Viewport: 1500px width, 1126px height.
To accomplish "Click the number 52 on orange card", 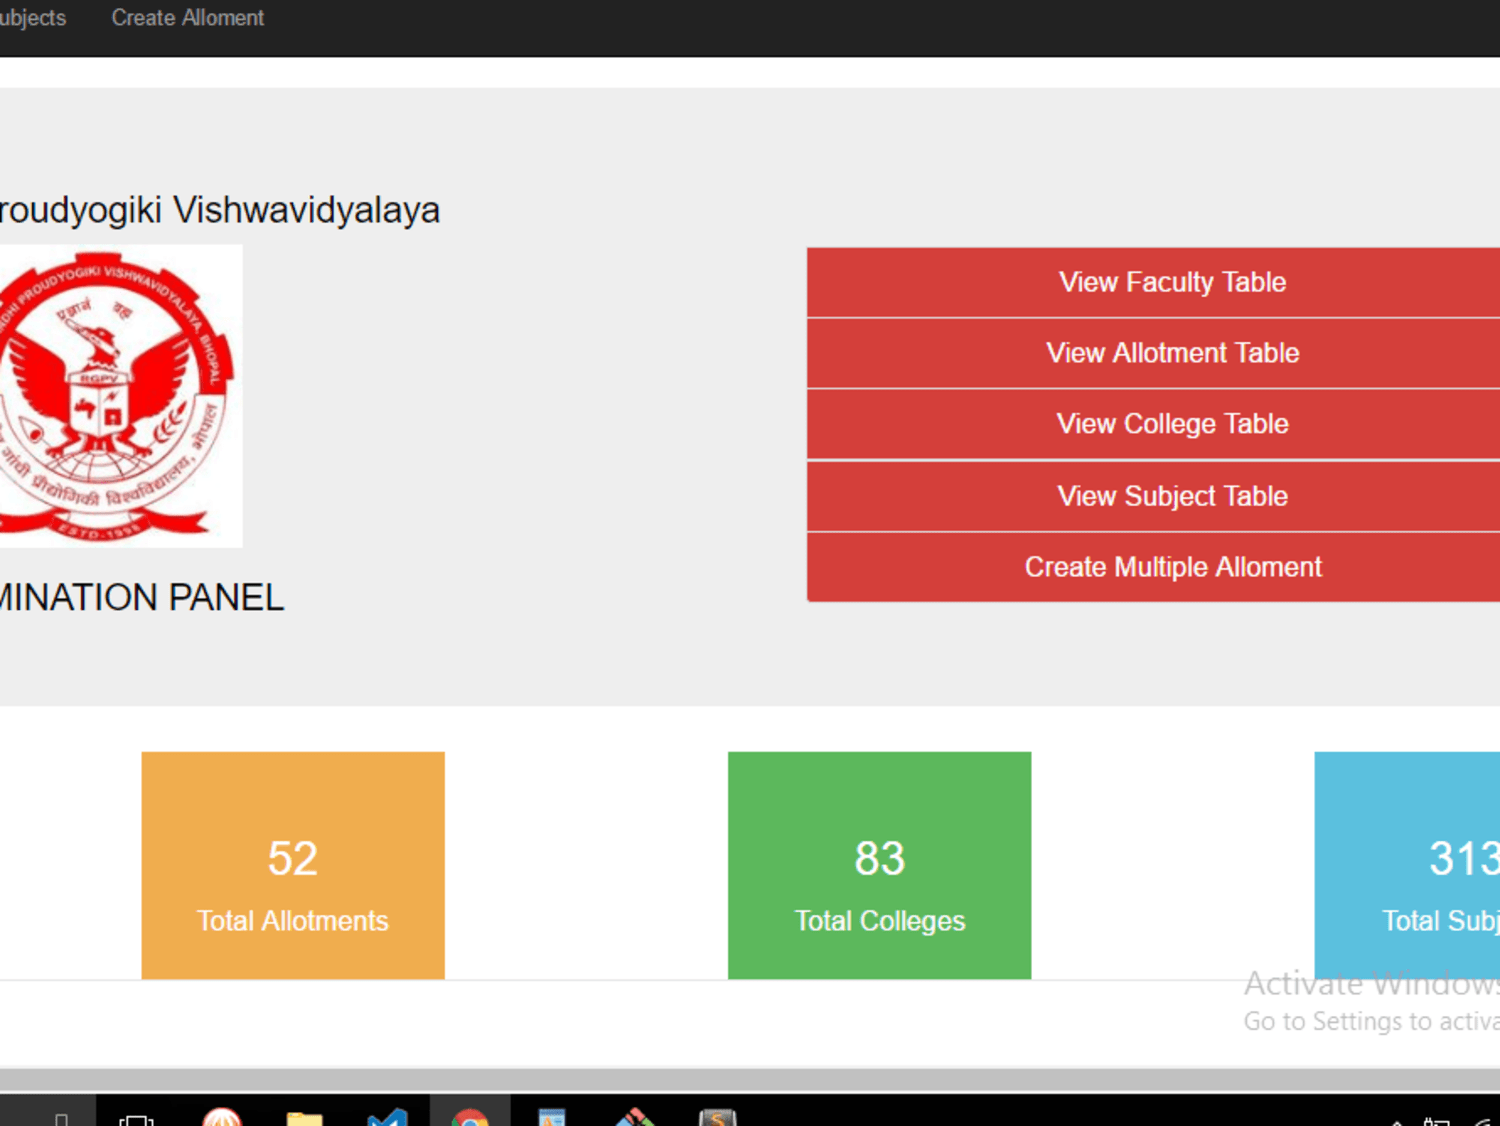I will pyautogui.click(x=293, y=858).
